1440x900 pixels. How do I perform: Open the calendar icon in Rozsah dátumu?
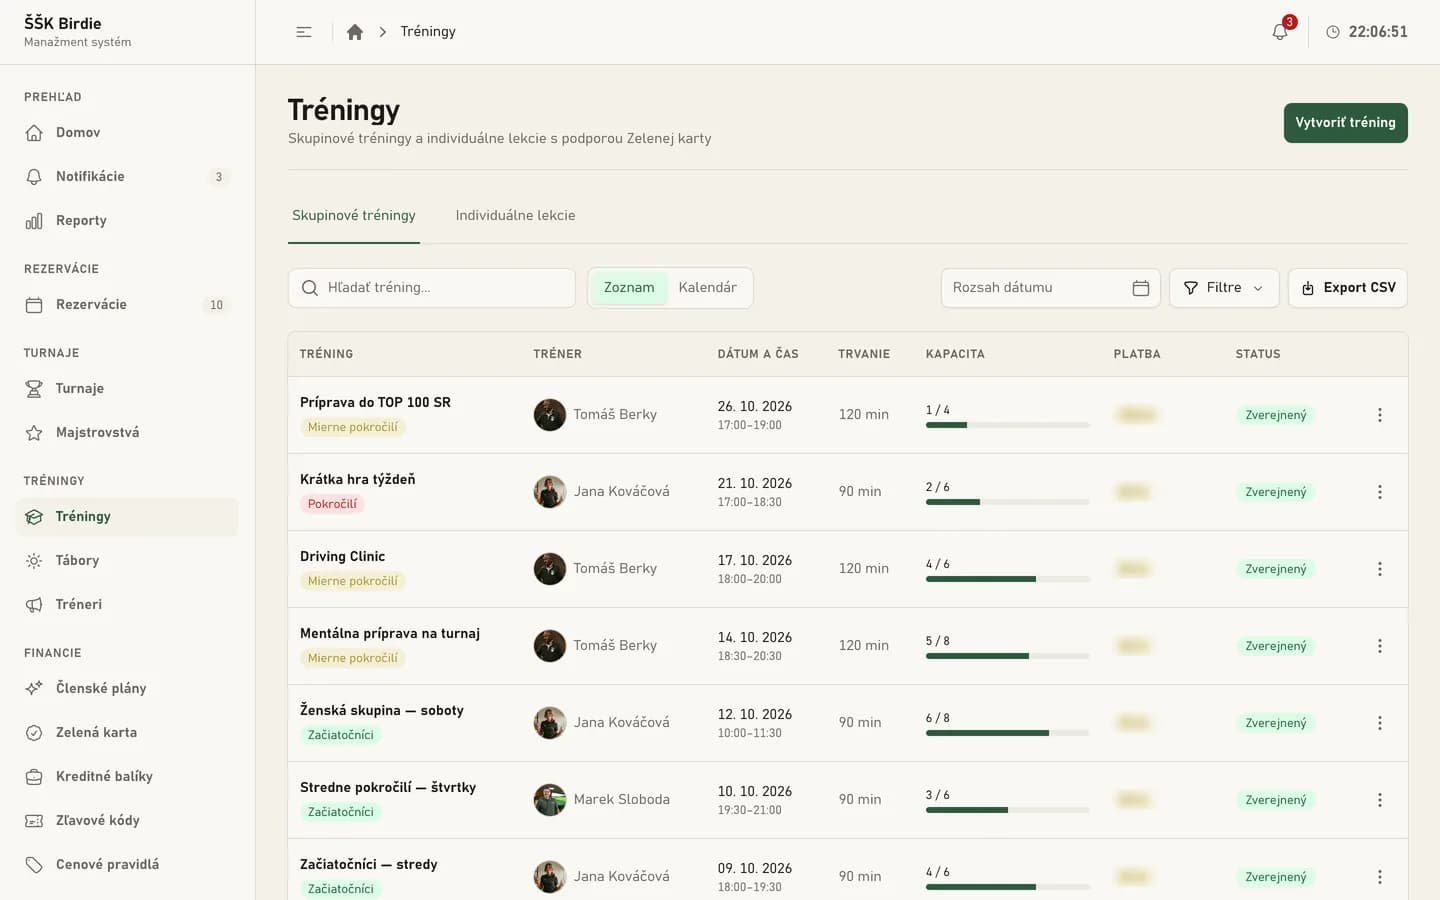[x=1141, y=288]
